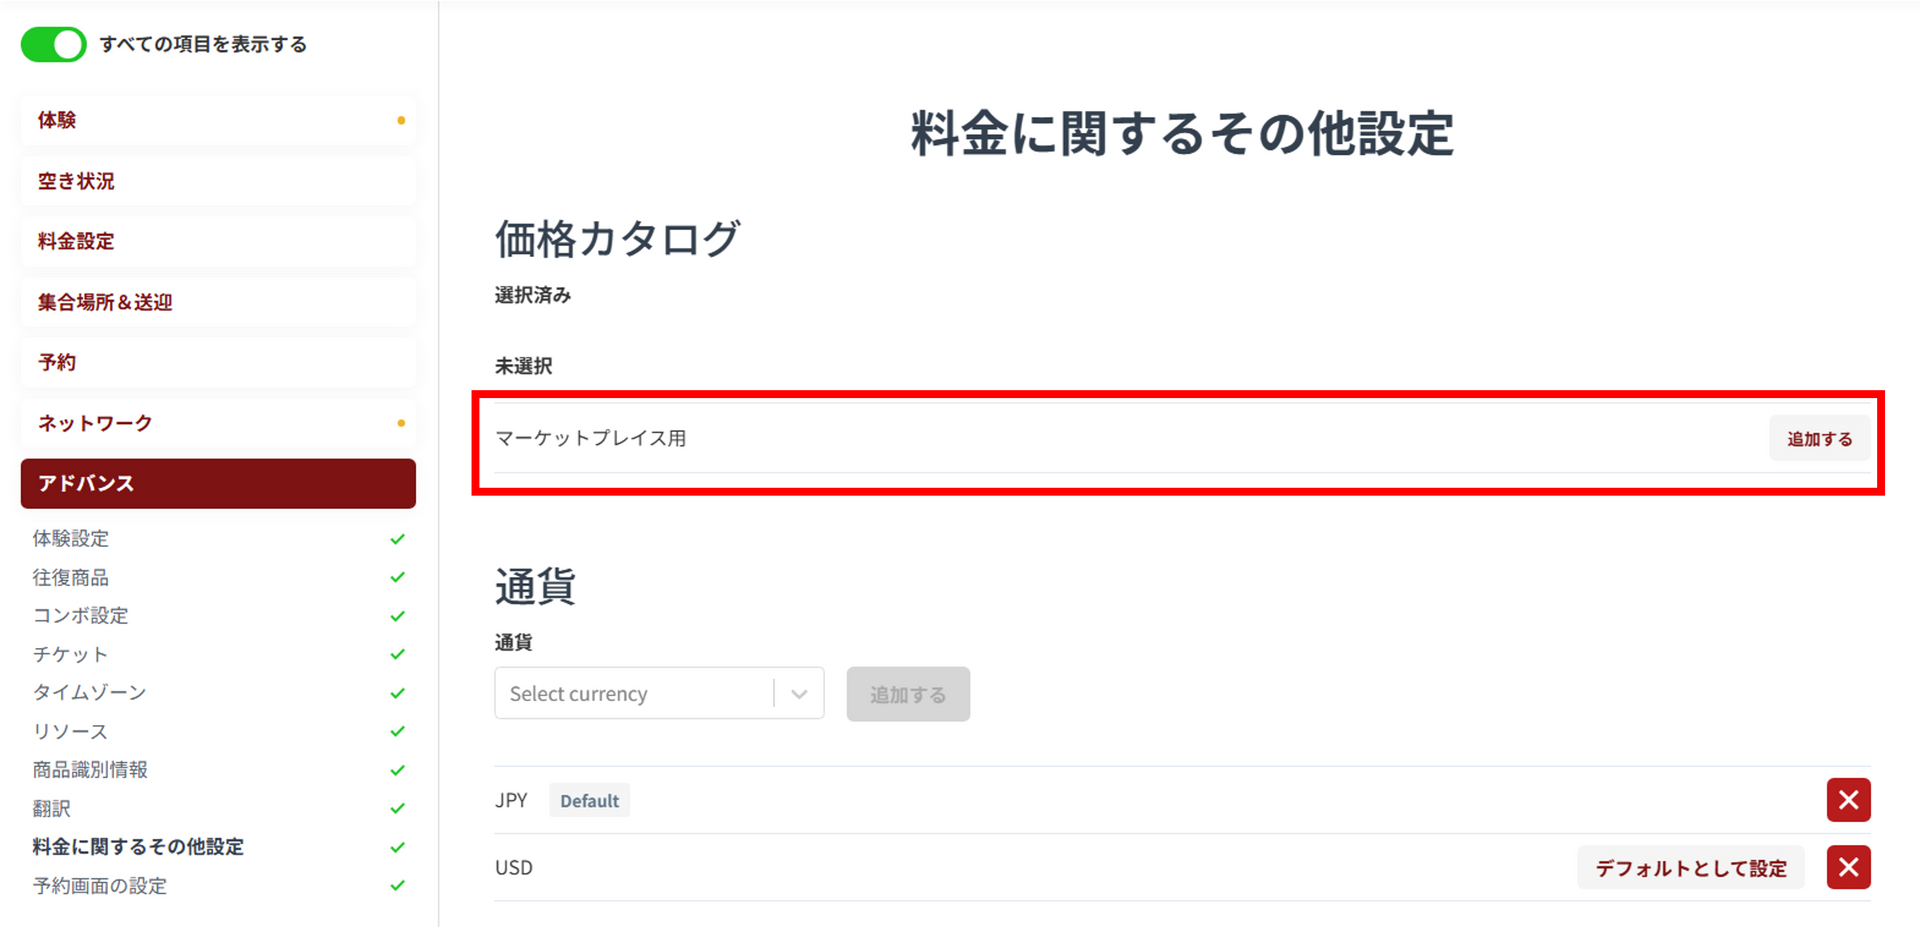The image size is (1920, 927).
Task: Click the greyed 追加する currency button
Action: pos(908,694)
